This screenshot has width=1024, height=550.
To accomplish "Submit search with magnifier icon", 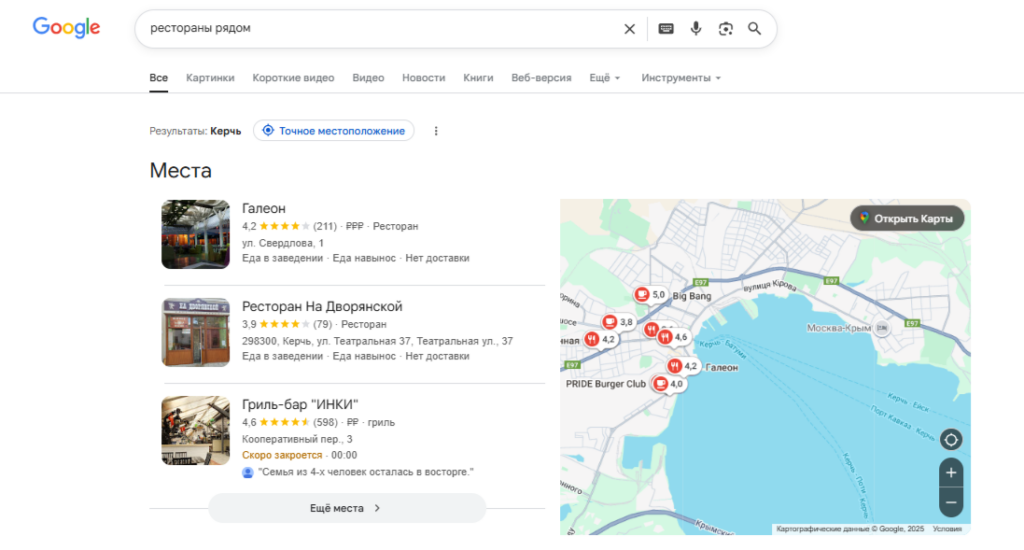I will 754,29.
